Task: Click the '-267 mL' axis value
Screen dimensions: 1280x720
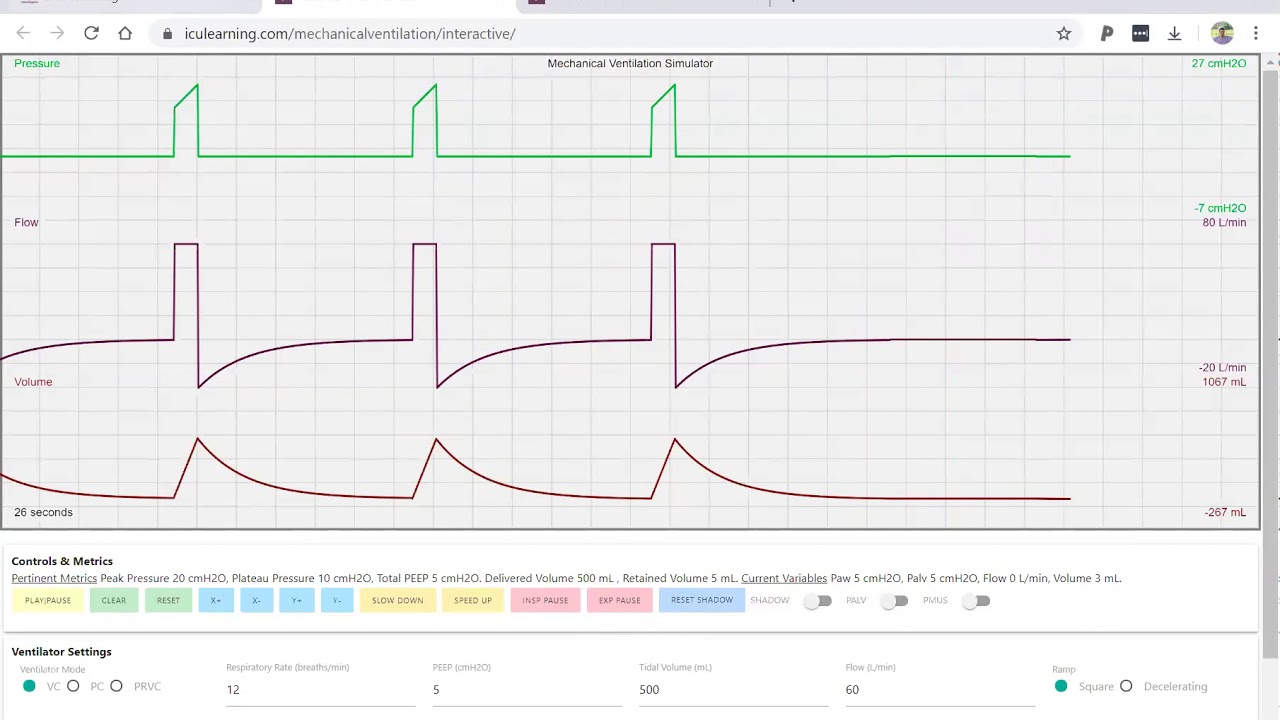Action: [x=1225, y=512]
